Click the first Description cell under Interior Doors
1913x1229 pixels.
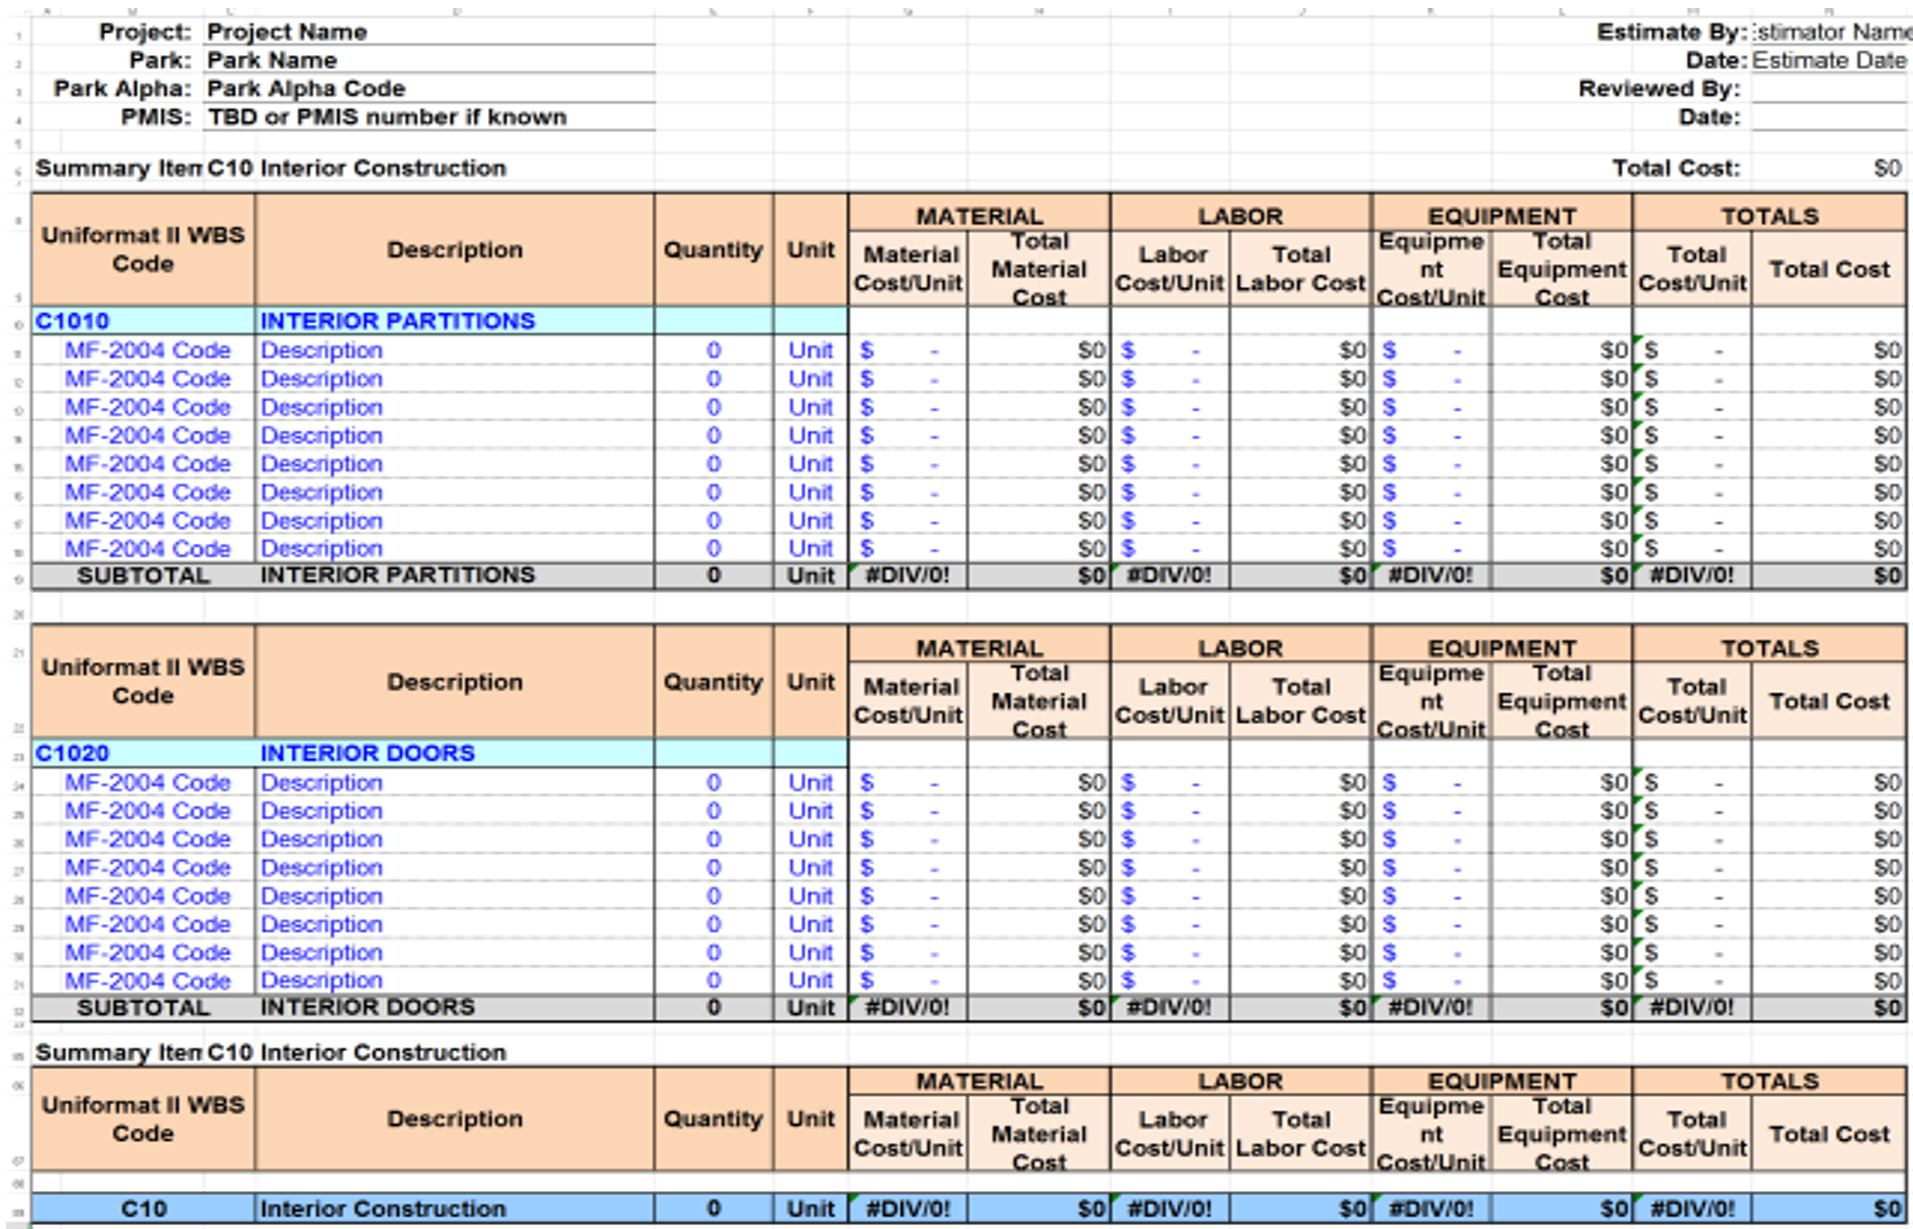[x=454, y=782]
